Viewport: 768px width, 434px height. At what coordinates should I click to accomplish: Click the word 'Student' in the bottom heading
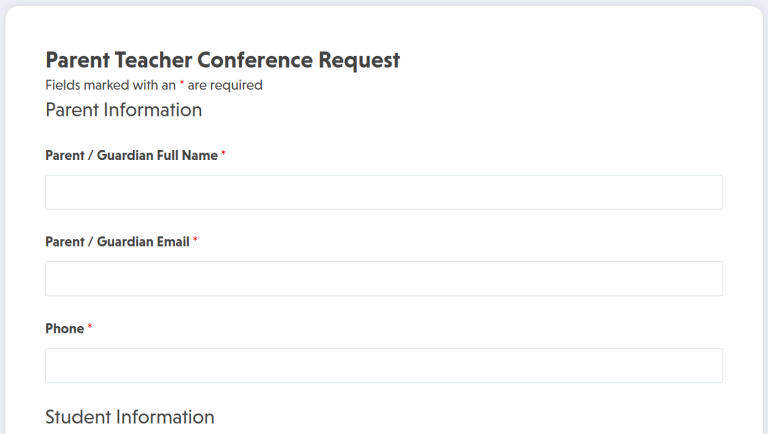79,417
